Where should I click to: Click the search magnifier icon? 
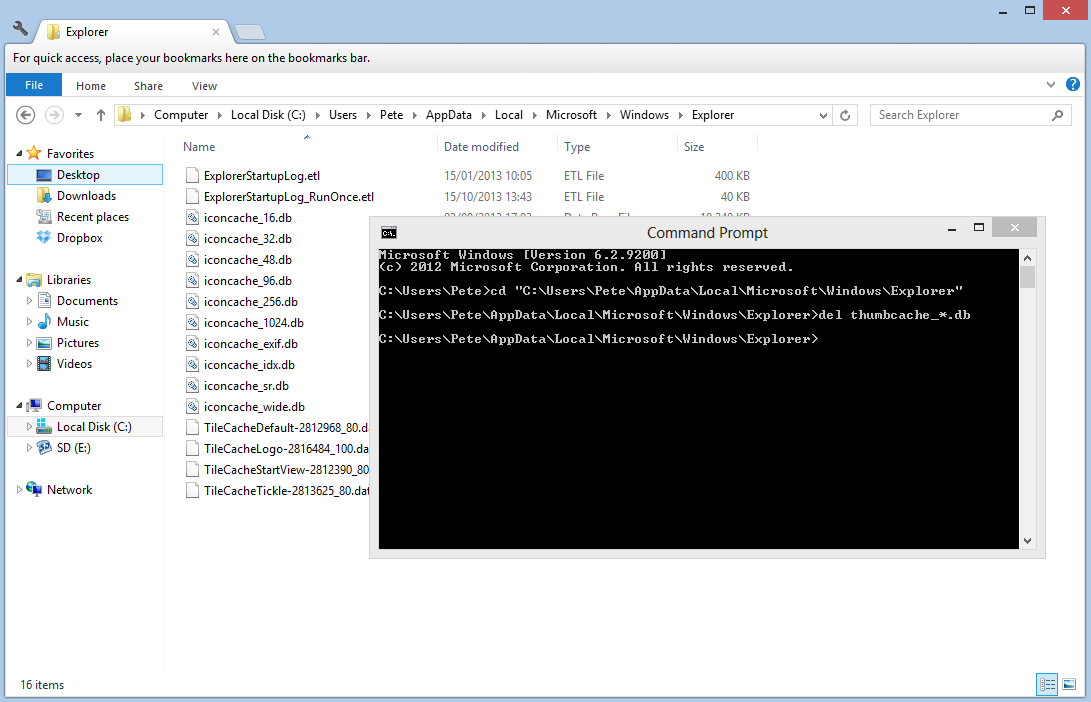[x=1058, y=115]
